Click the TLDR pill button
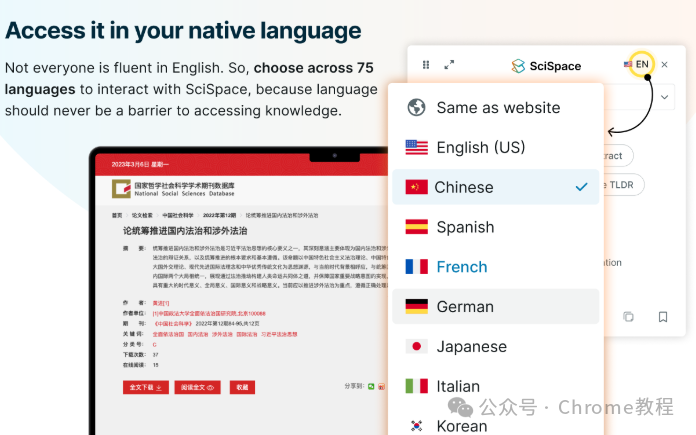Viewport: 696px width, 435px height. [623, 185]
